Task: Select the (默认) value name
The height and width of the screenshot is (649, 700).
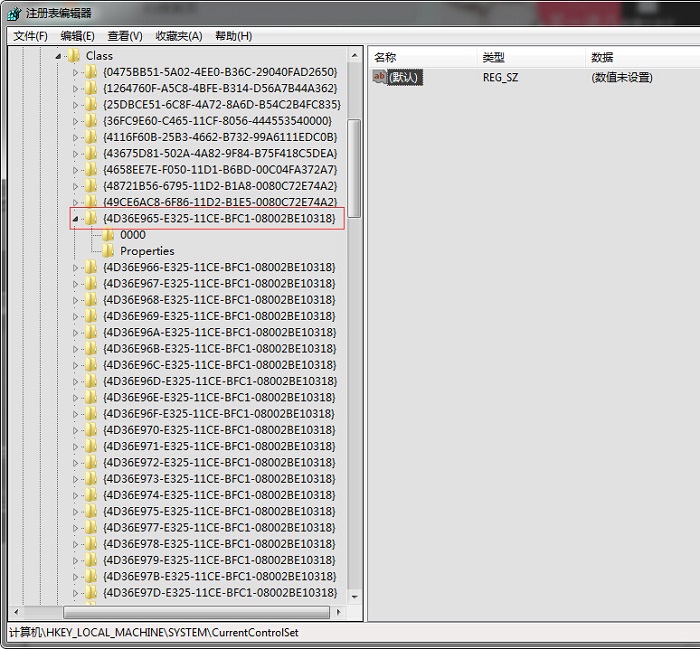Action: coord(404,77)
